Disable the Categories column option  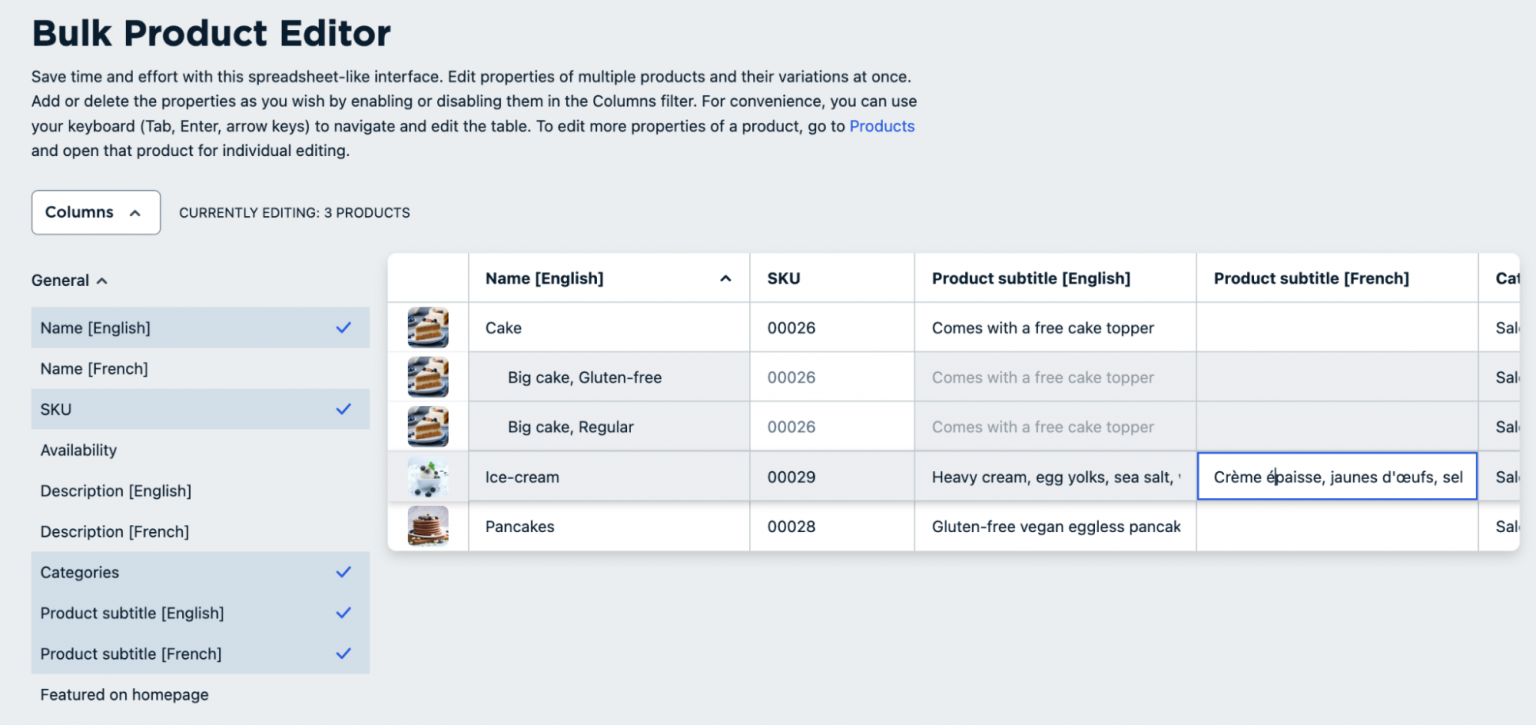[343, 572]
